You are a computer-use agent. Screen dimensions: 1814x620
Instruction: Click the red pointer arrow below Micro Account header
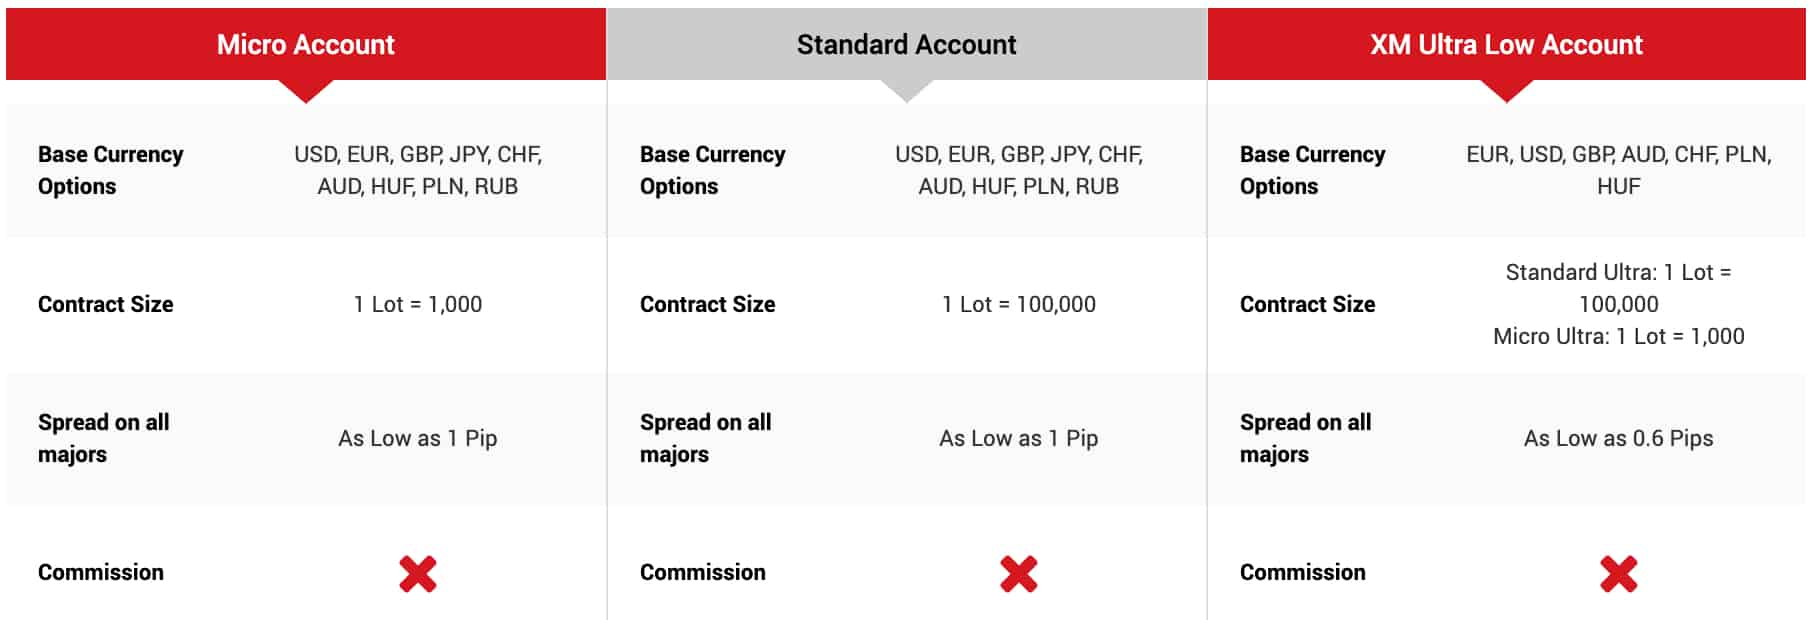(x=306, y=90)
